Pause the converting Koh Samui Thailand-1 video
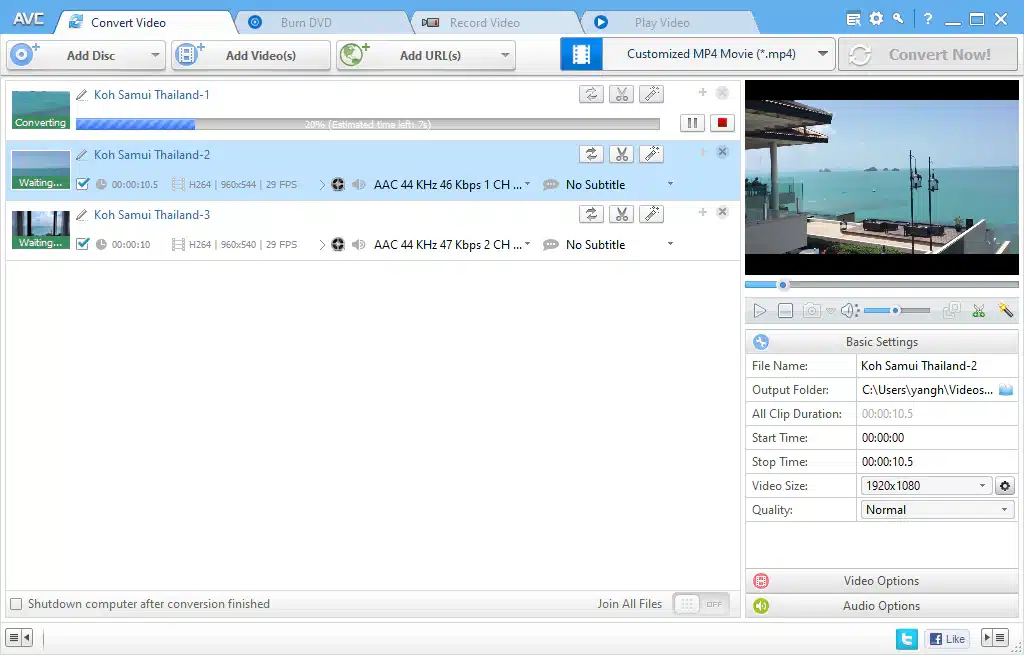The width and height of the screenshot is (1024, 655). coord(691,122)
